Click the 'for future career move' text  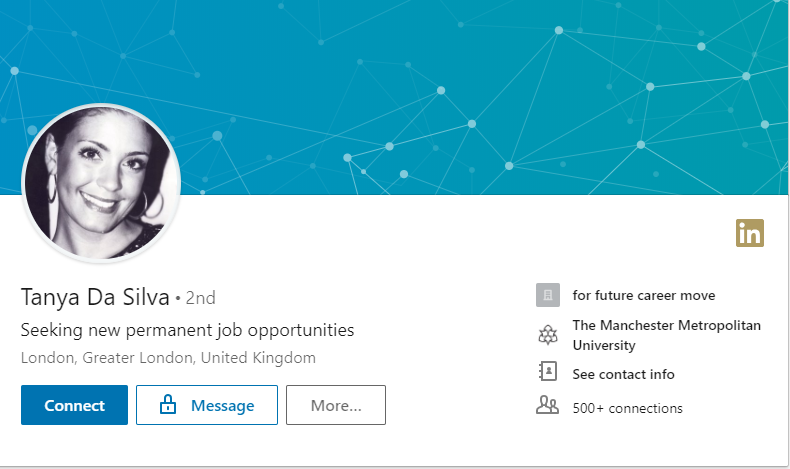click(x=643, y=295)
